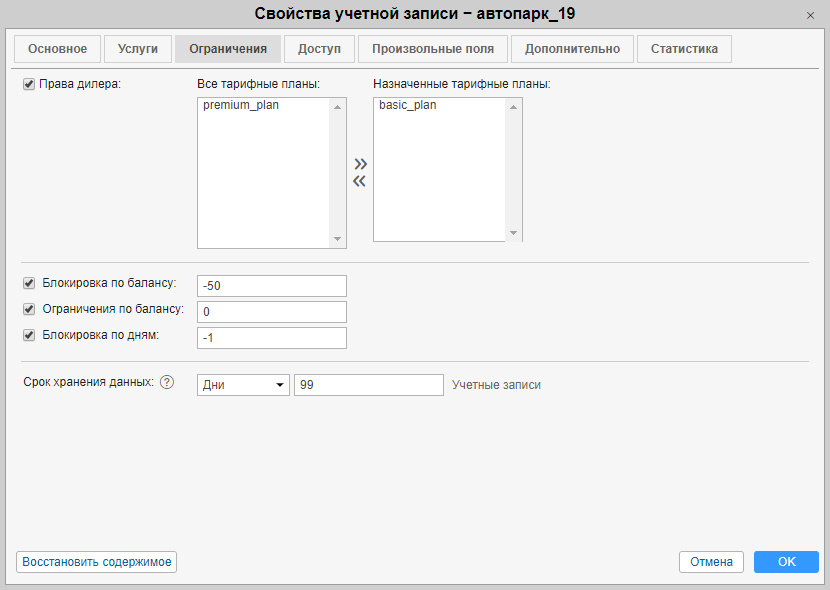Toggle the Права дилера checkbox

pyautogui.click(x=29, y=84)
